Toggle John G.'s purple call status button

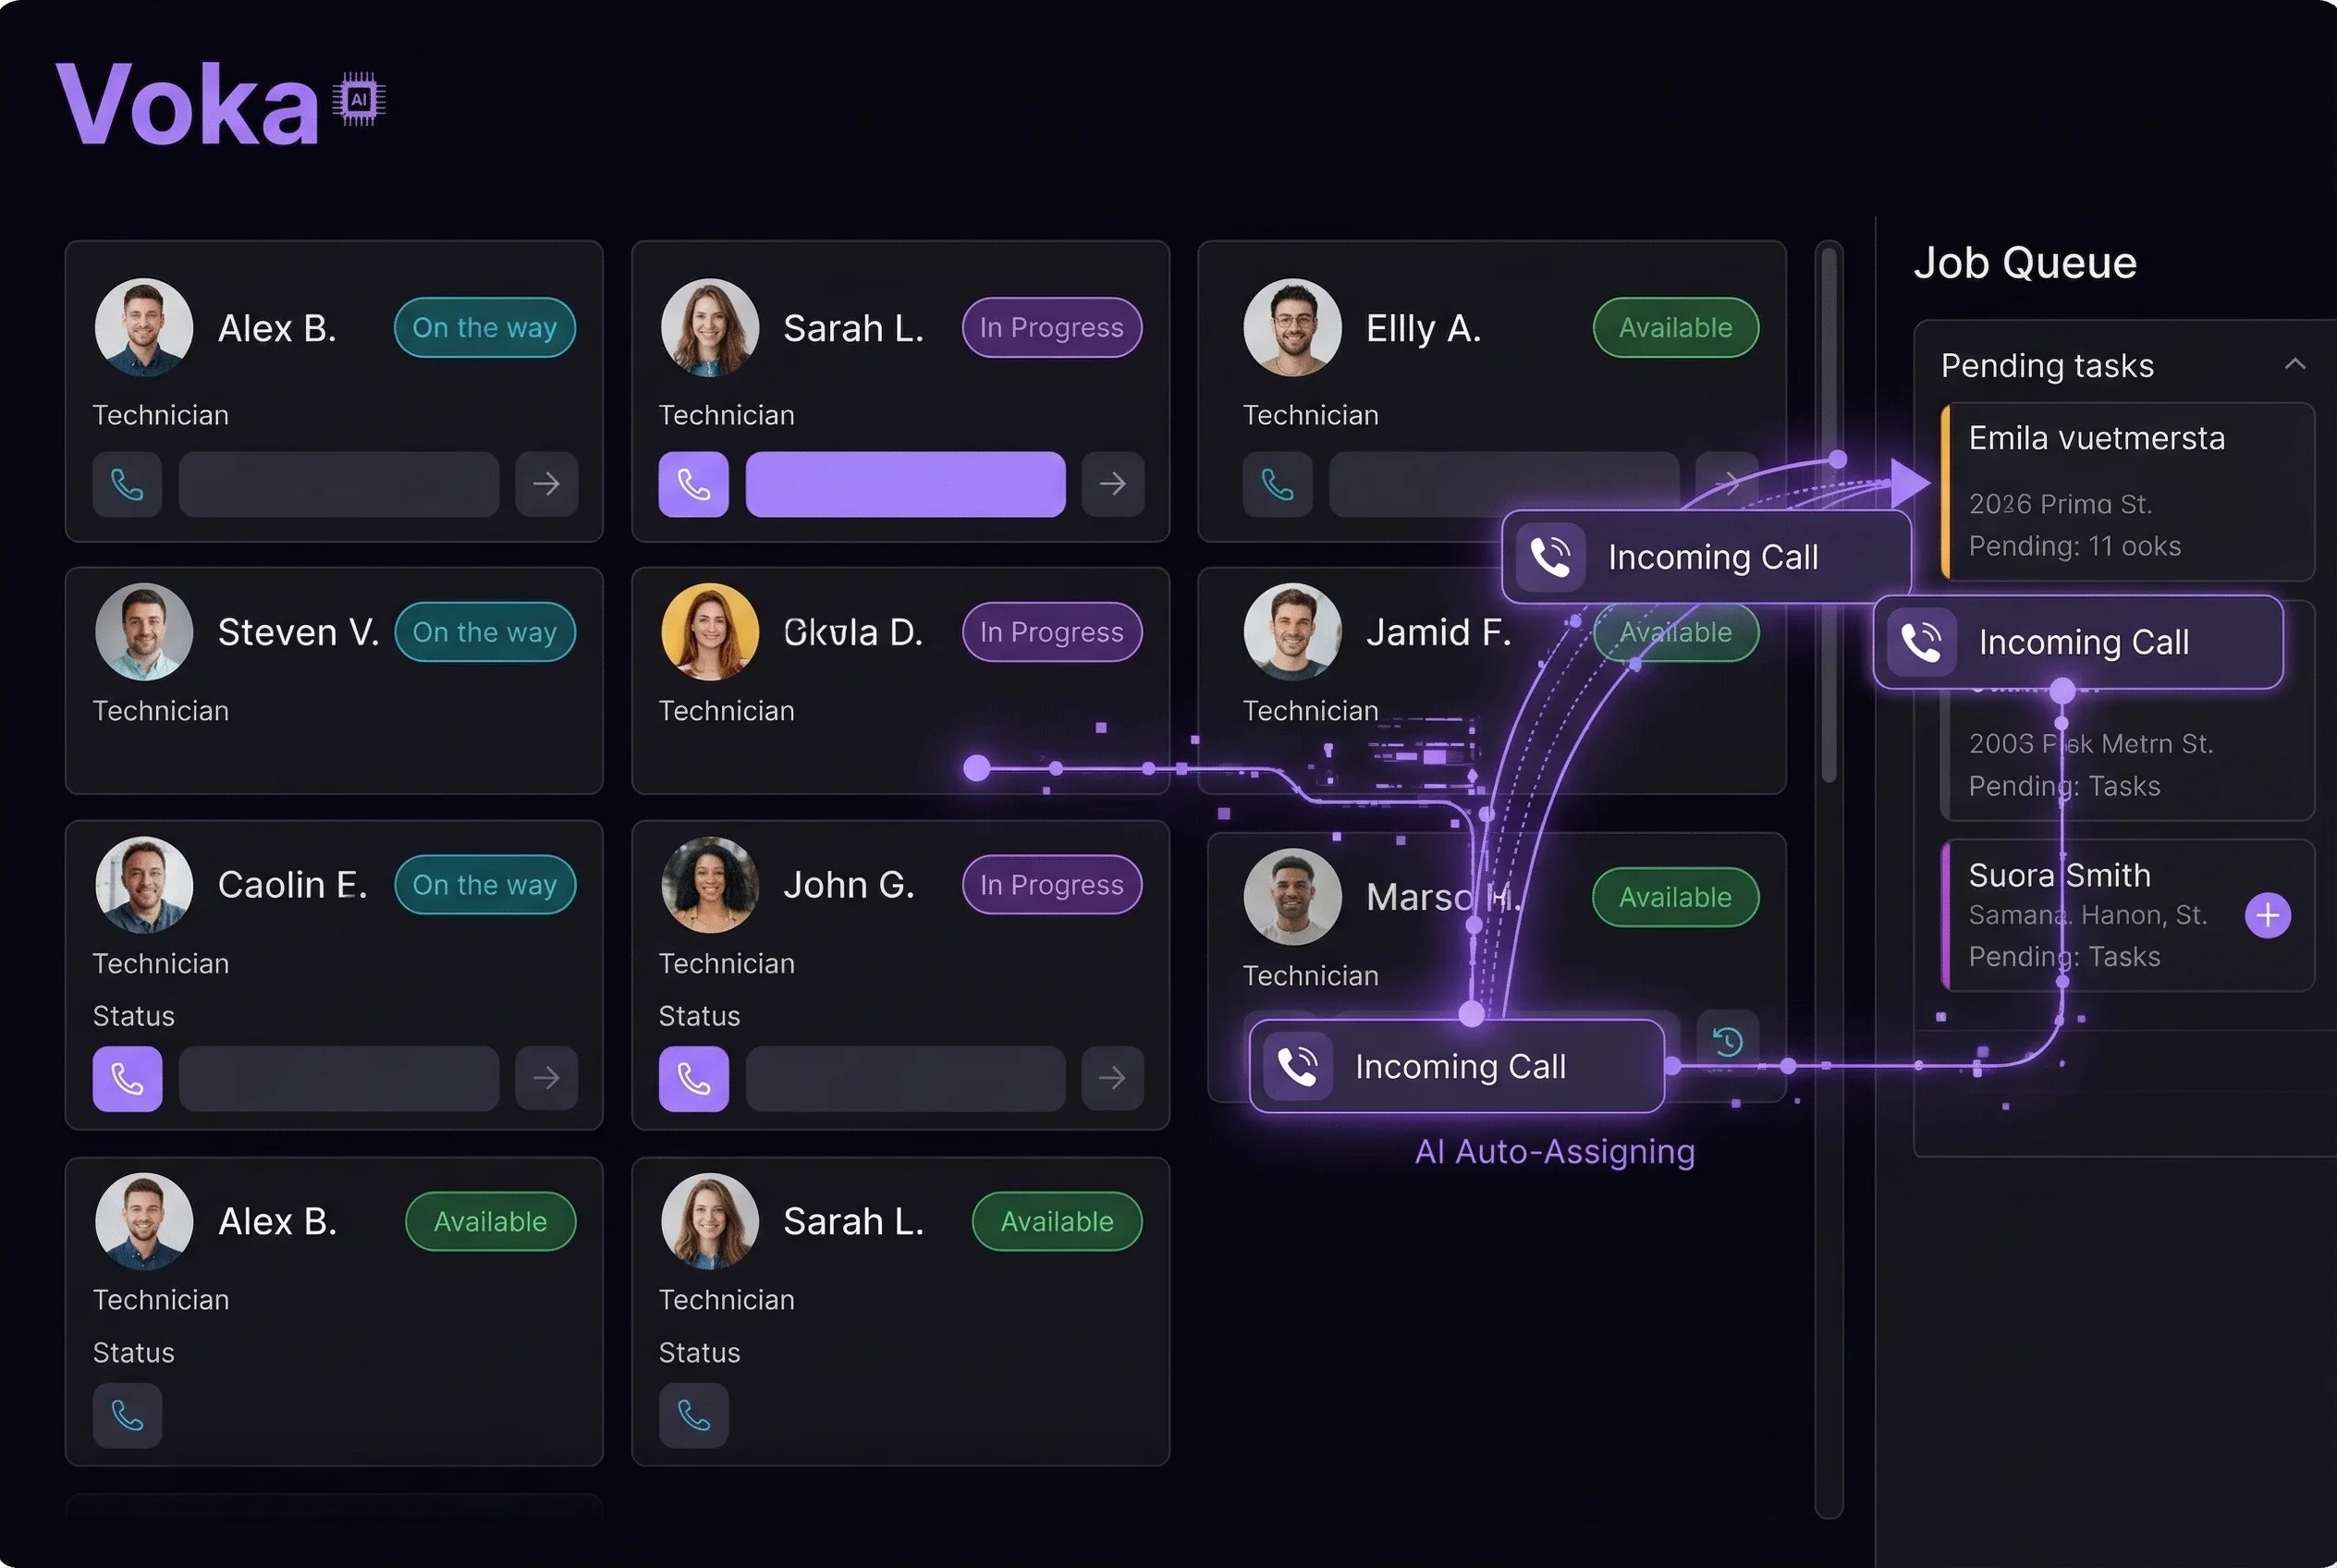pos(694,1079)
